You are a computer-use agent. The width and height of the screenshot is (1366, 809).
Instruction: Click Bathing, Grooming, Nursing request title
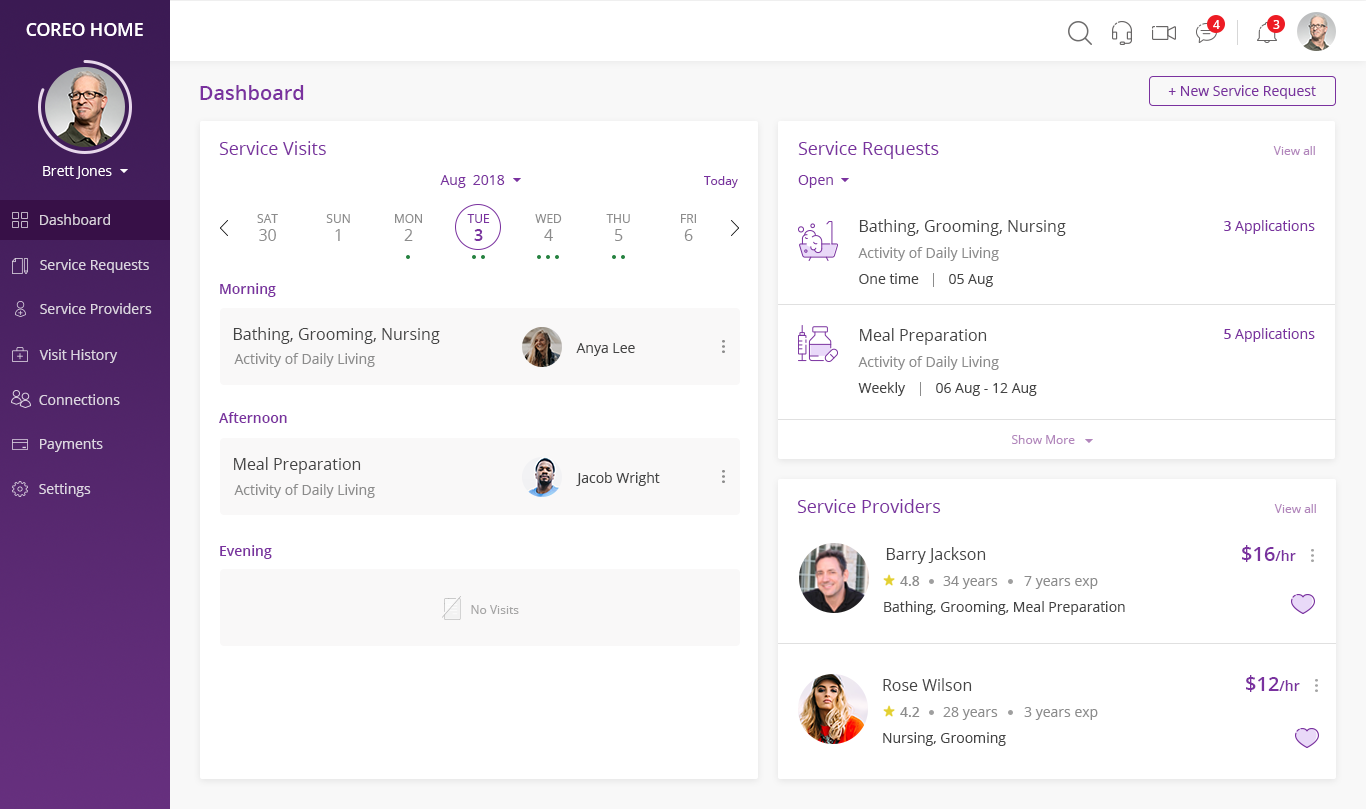(962, 226)
